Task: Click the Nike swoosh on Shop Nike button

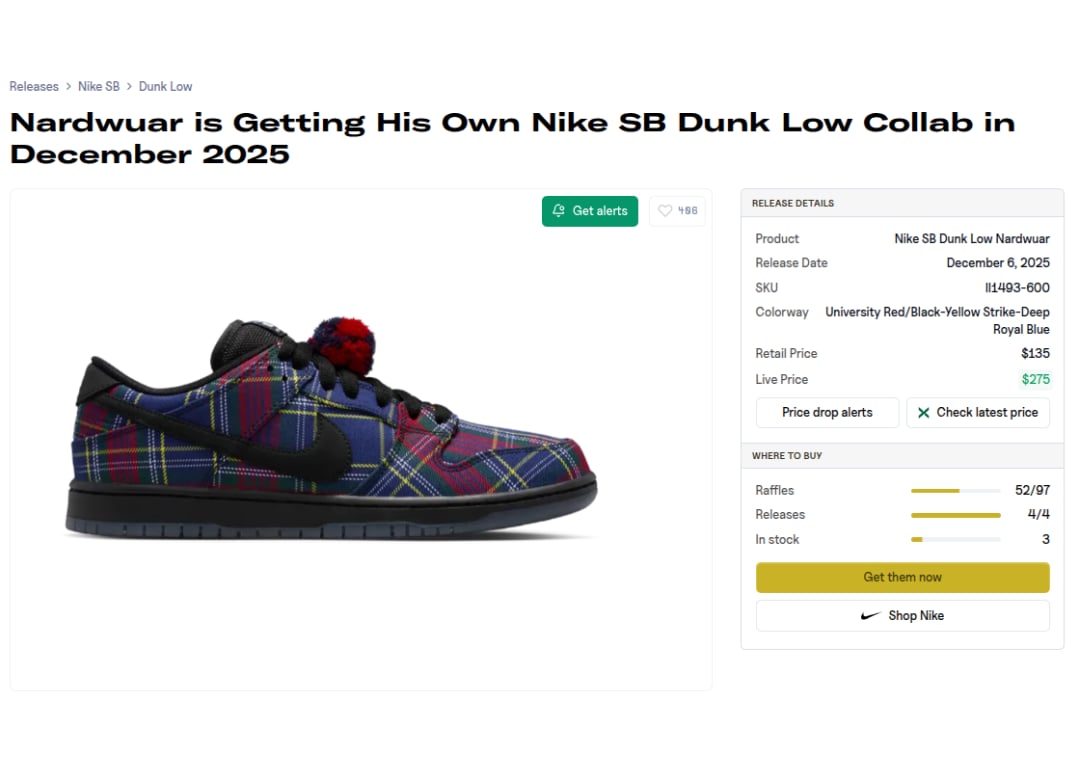Action: tap(870, 616)
